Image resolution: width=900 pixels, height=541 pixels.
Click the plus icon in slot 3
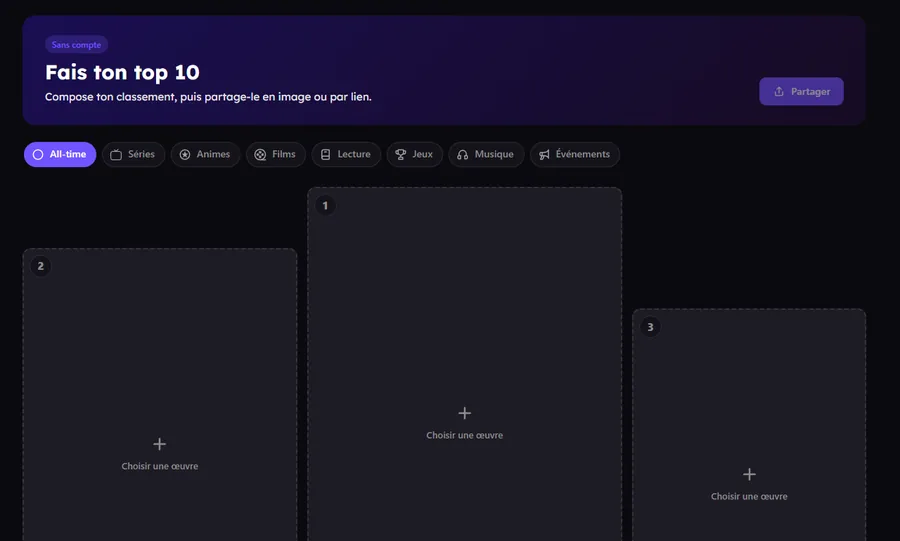749,474
